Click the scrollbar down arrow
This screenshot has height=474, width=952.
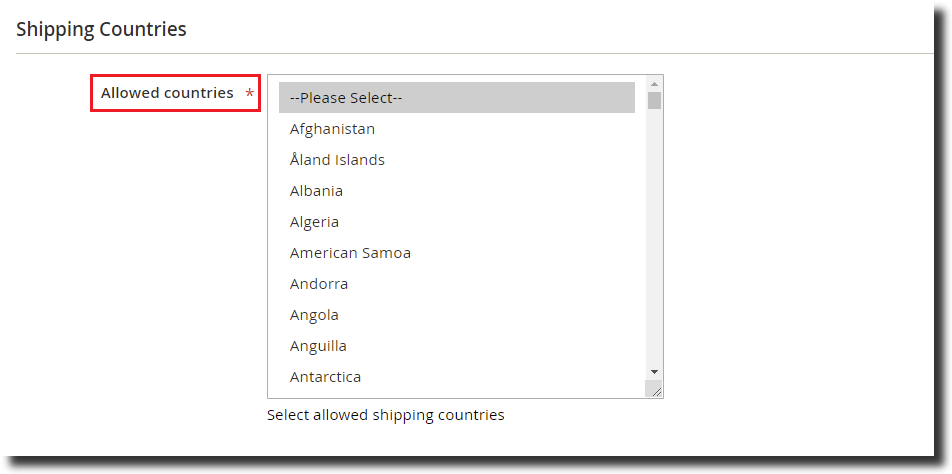tap(654, 371)
